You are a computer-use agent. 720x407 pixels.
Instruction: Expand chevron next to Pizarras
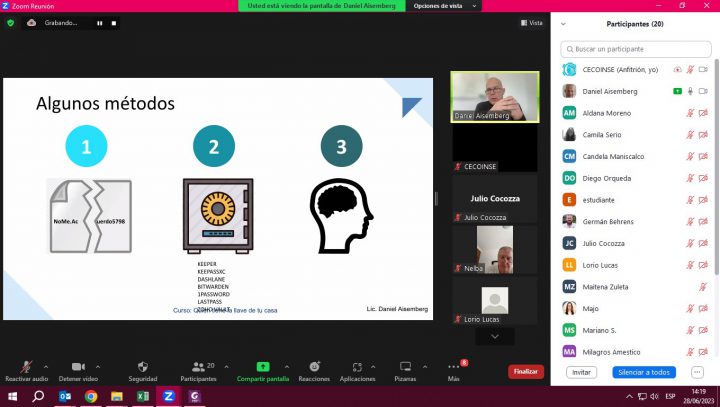point(425,367)
